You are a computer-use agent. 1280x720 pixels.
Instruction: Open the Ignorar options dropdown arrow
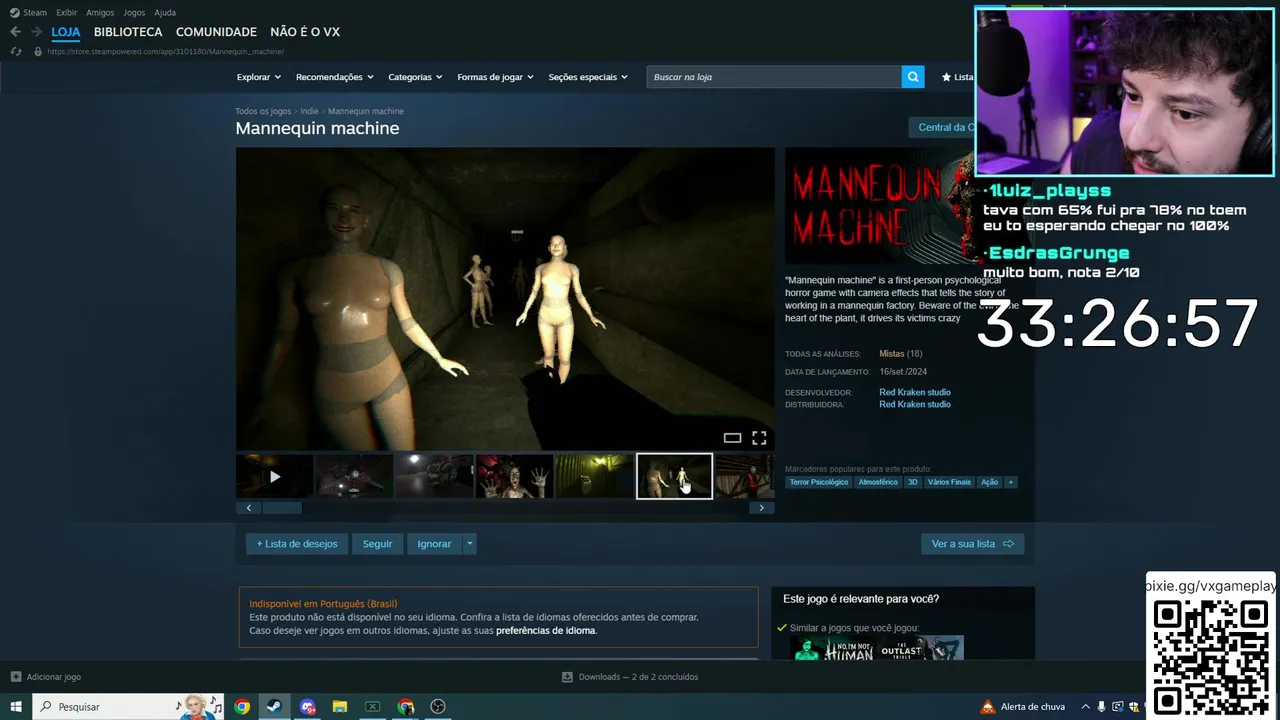[x=470, y=544]
